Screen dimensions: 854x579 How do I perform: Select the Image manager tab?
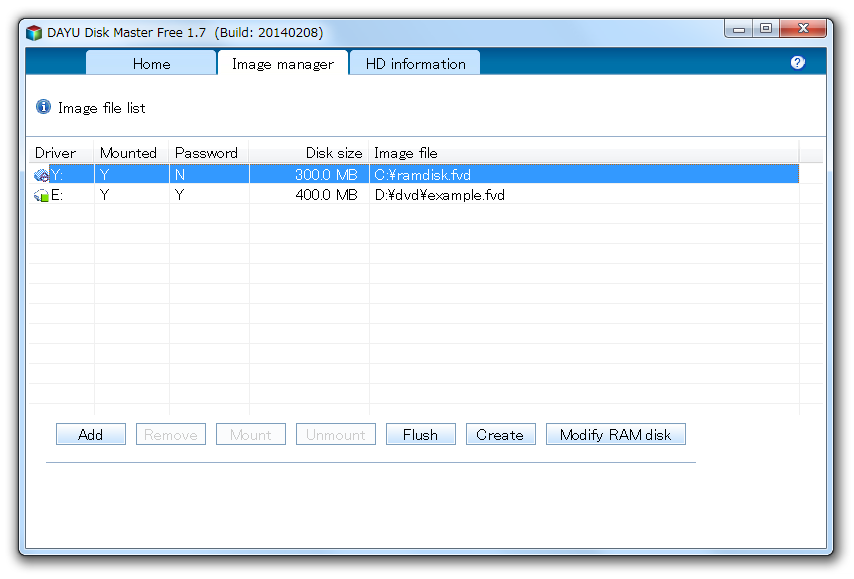click(x=283, y=64)
